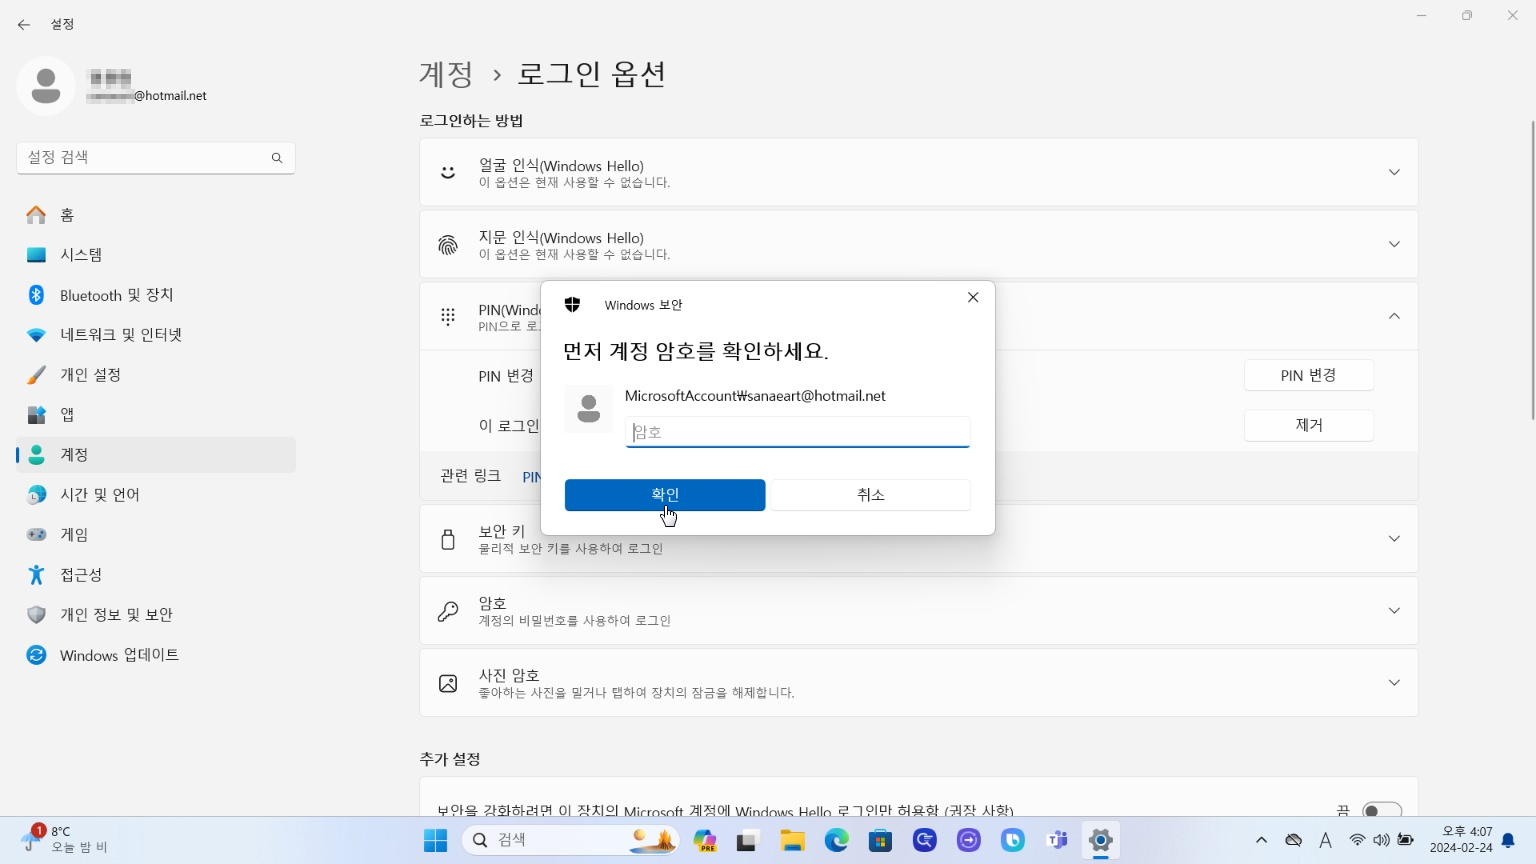The image size is (1536, 864).
Task: Expand the 암호 sign-in section
Action: [1394, 610]
